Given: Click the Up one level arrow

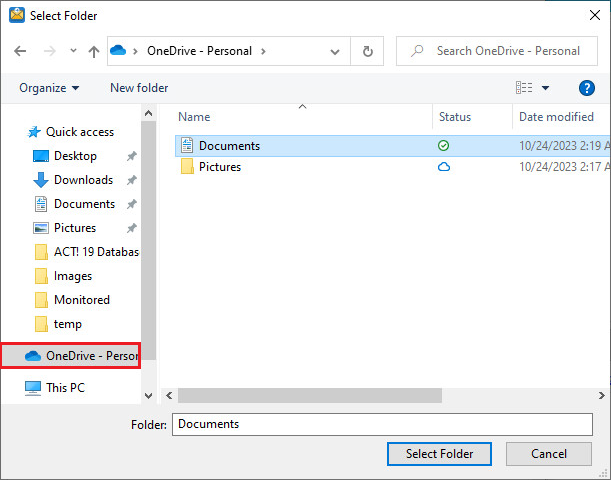Looking at the screenshot, I should [x=94, y=51].
